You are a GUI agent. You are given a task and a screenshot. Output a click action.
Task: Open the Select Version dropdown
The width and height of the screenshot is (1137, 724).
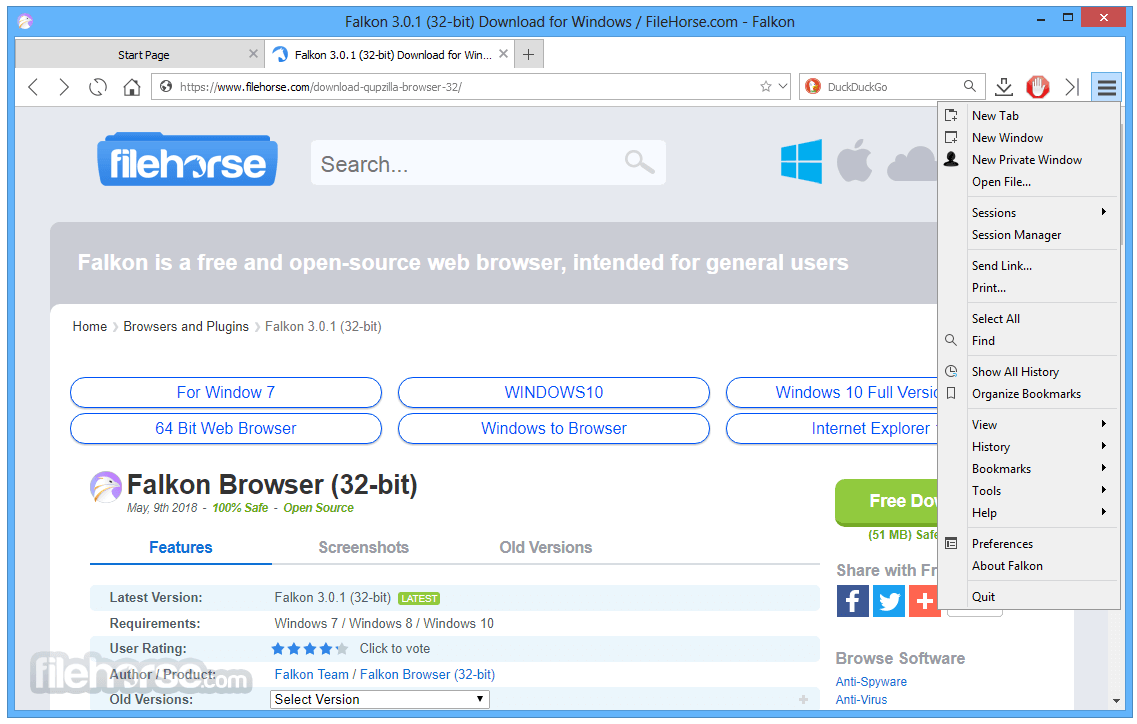click(380, 699)
